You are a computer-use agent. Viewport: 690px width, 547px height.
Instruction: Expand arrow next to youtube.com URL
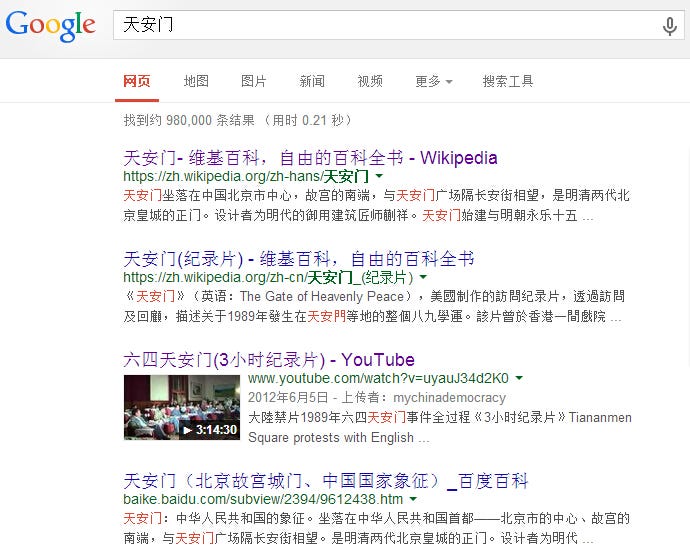519,378
